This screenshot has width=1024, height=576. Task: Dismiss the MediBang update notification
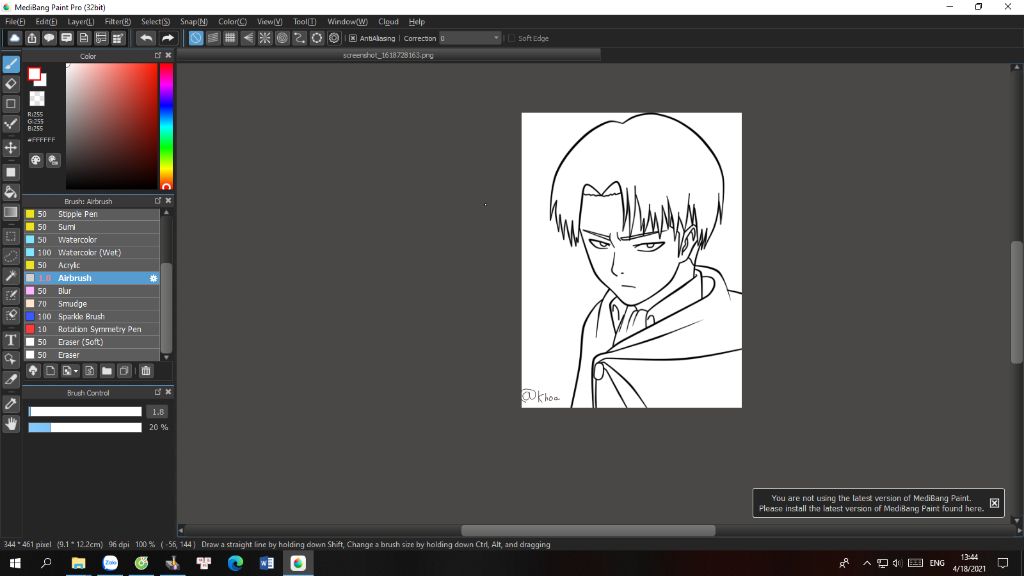pos(994,503)
